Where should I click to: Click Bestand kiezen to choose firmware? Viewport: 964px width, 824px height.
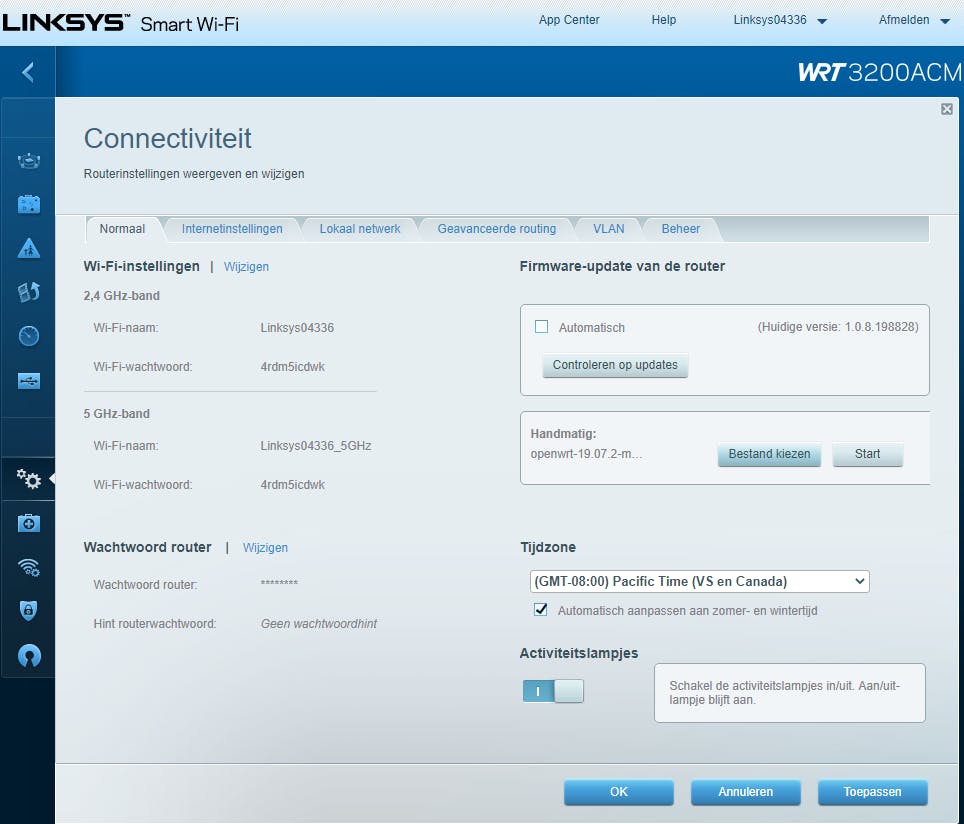point(769,454)
